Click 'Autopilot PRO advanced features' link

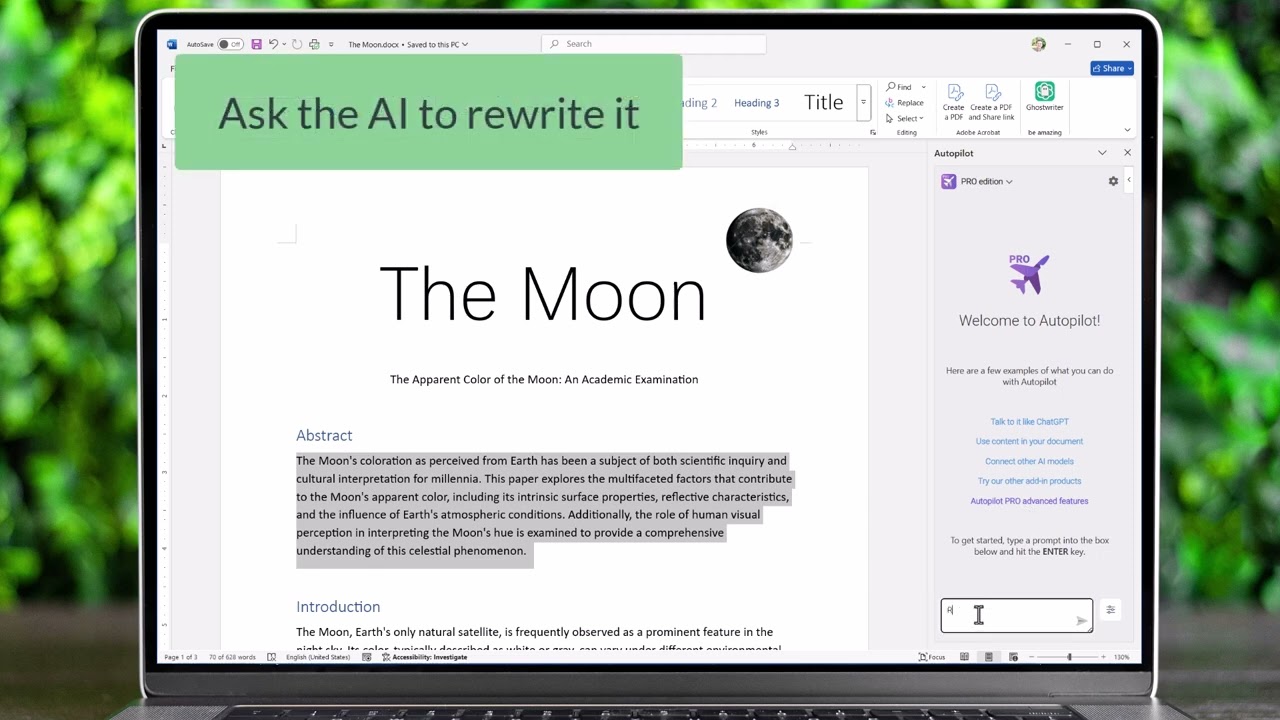click(x=1029, y=501)
